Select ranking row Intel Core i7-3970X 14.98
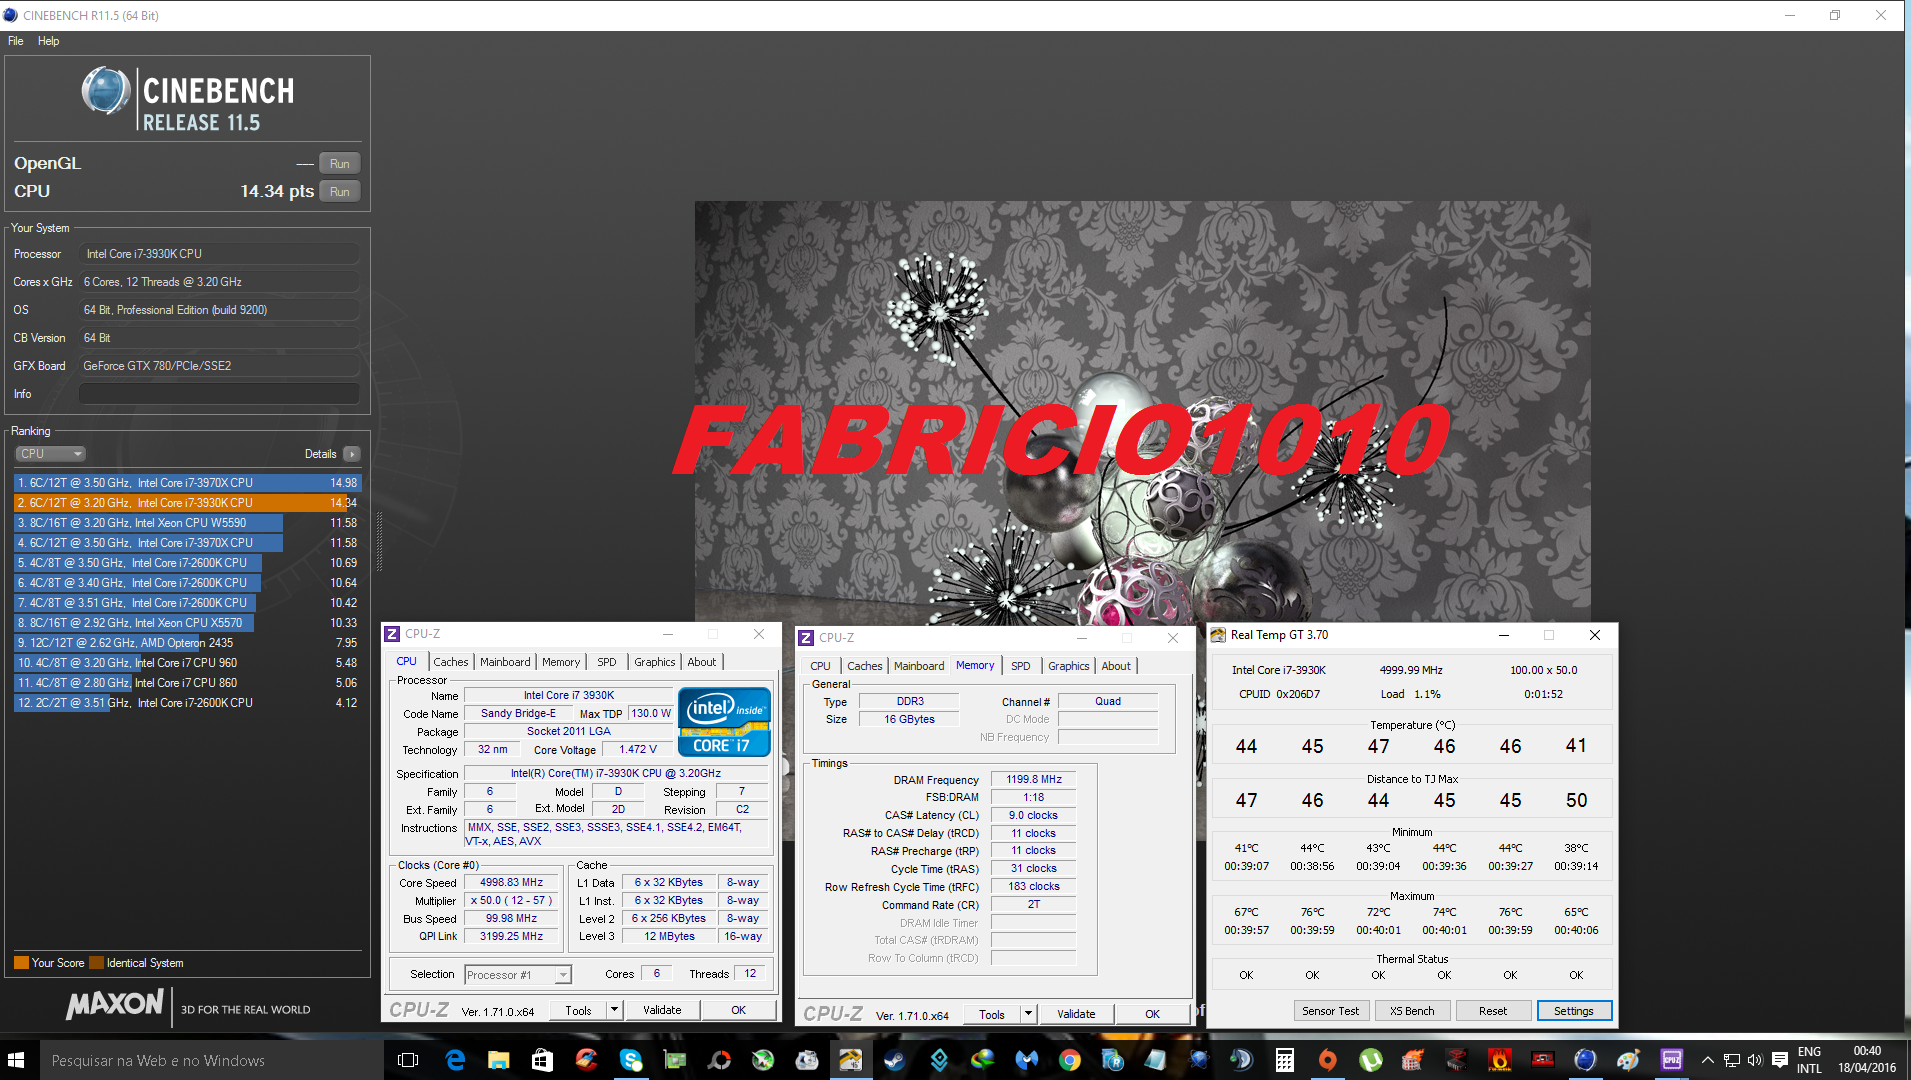 (x=187, y=483)
